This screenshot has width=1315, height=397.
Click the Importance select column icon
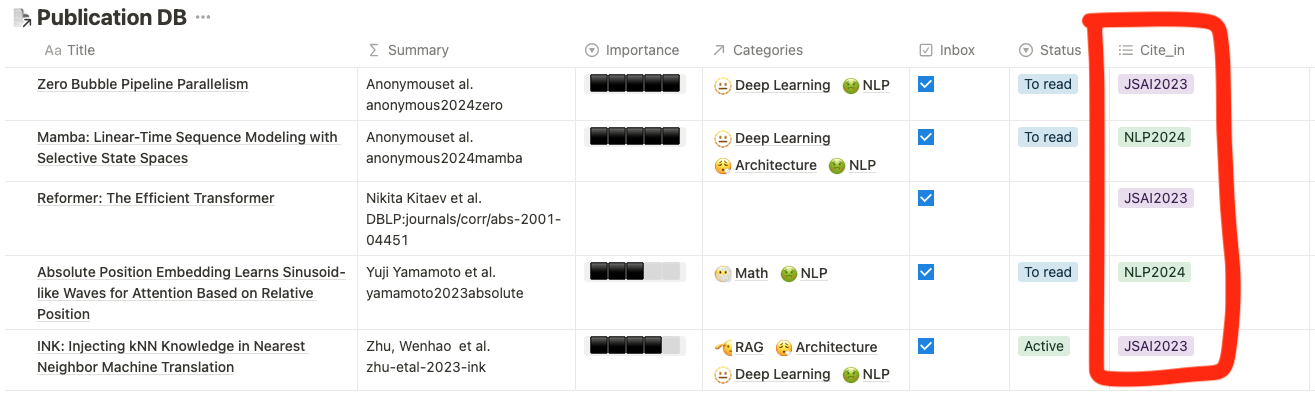point(591,50)
